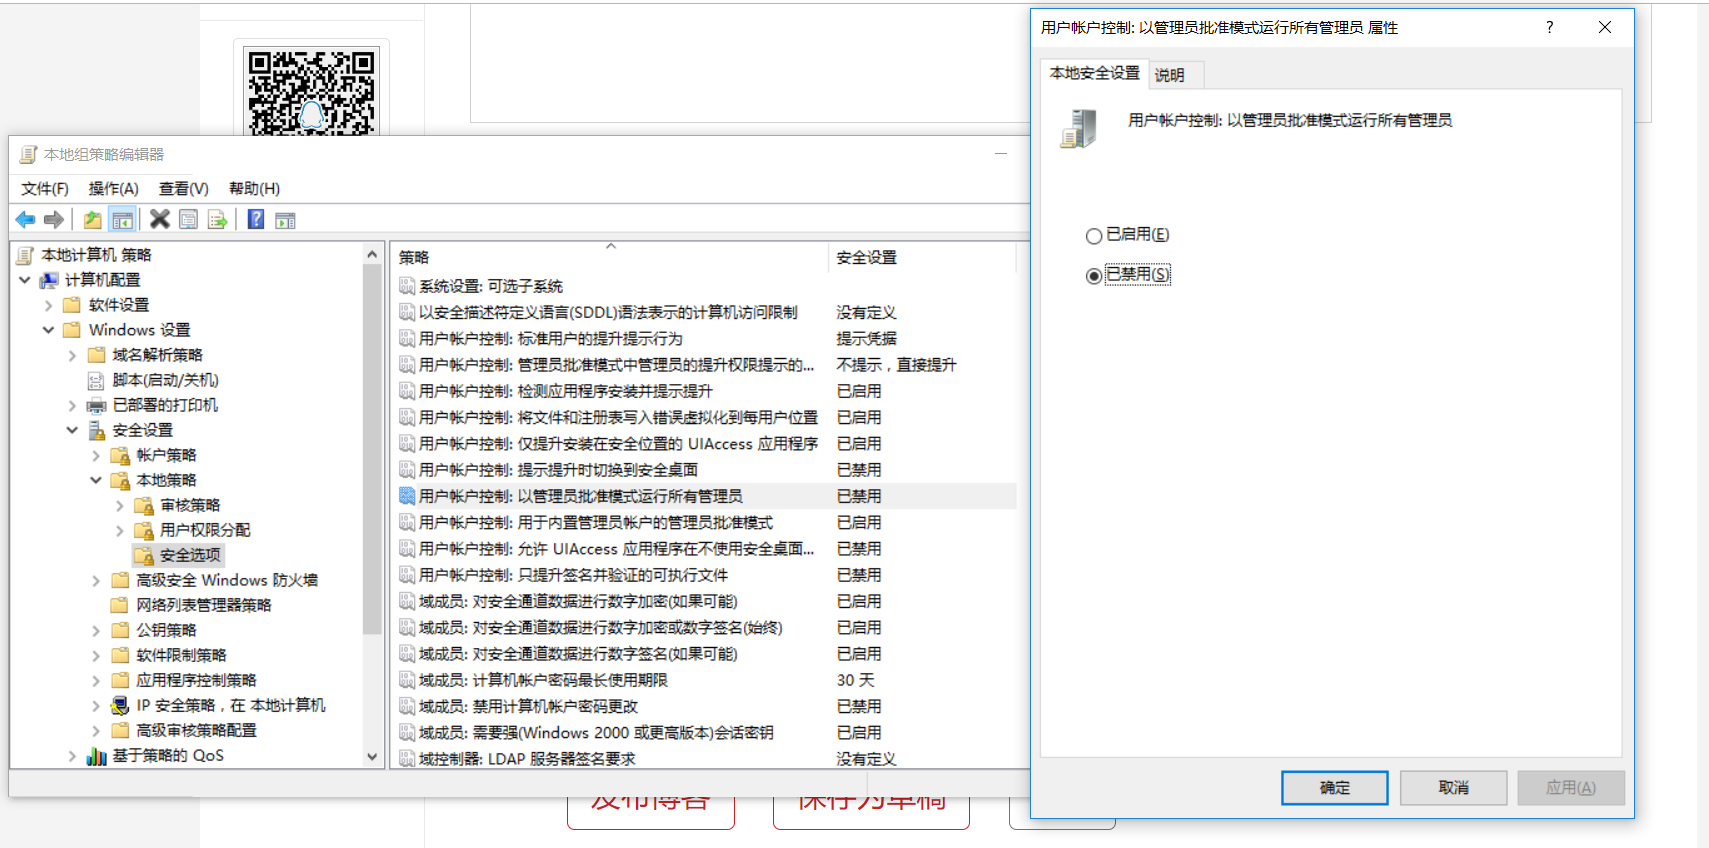Collapse the 本地策略 node
The width and height of the screenshot is (1709, 848).
96,480
